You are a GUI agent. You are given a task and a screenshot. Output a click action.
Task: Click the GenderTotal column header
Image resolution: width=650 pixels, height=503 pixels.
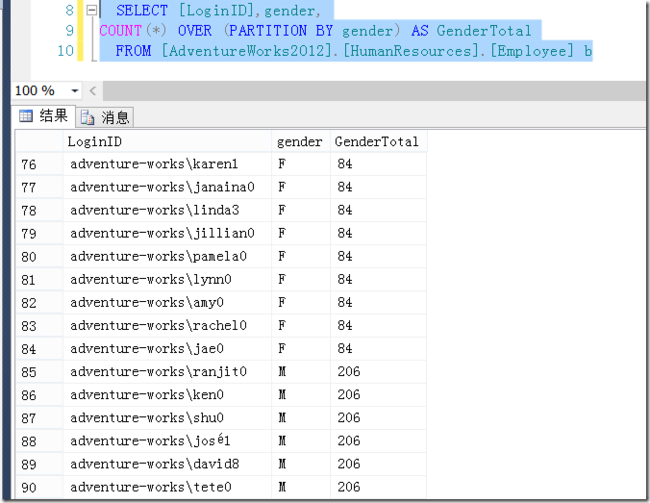click(378, 141)
